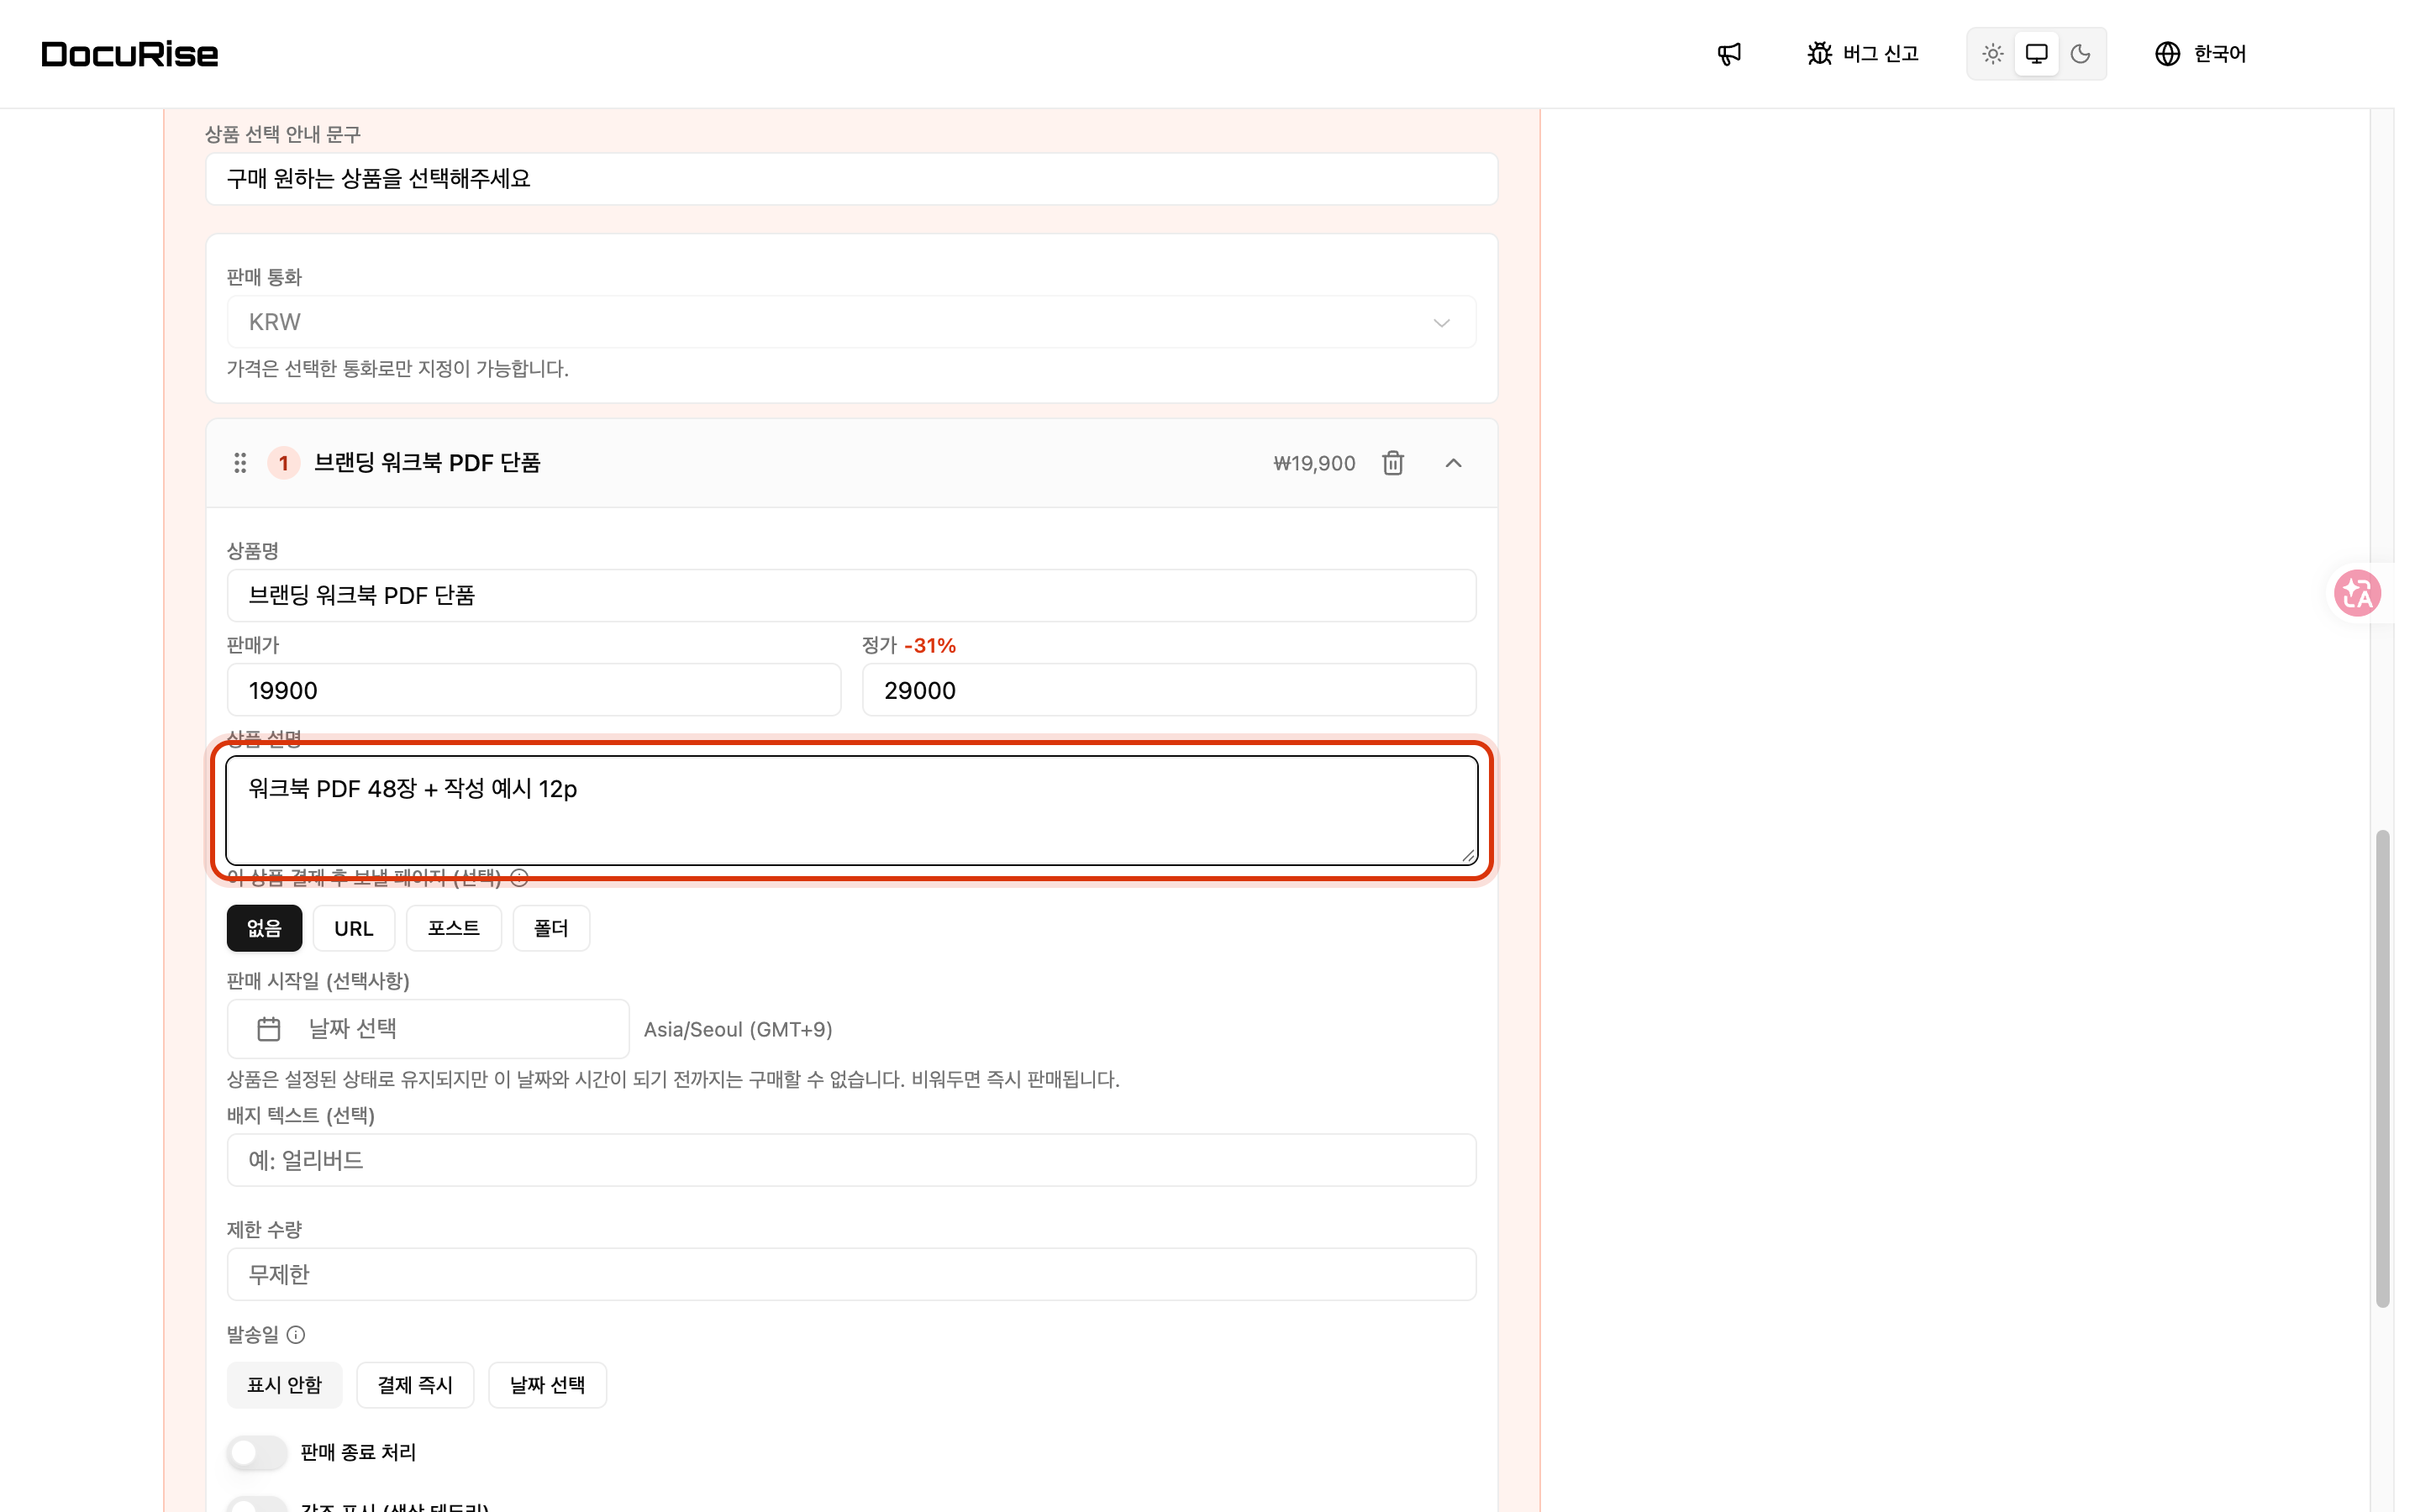Select 포스트 redirect option
Viewport: 2420px width, 1512px height.
click(x=454, y=928)
